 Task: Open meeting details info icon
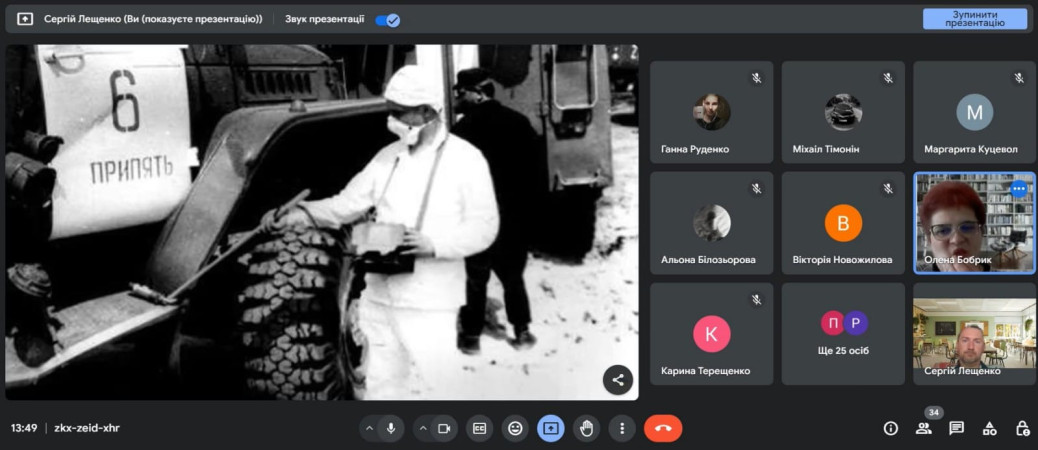(890, 428)
